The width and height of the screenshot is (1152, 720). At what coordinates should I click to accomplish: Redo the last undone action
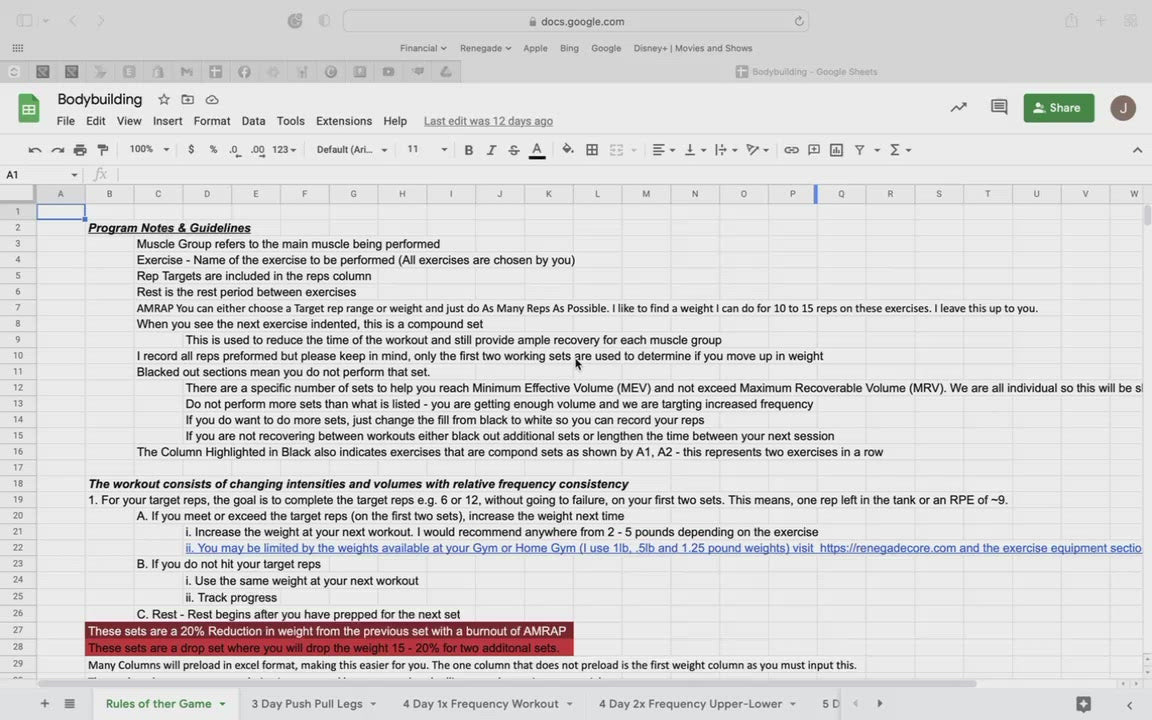coord(57,150)
